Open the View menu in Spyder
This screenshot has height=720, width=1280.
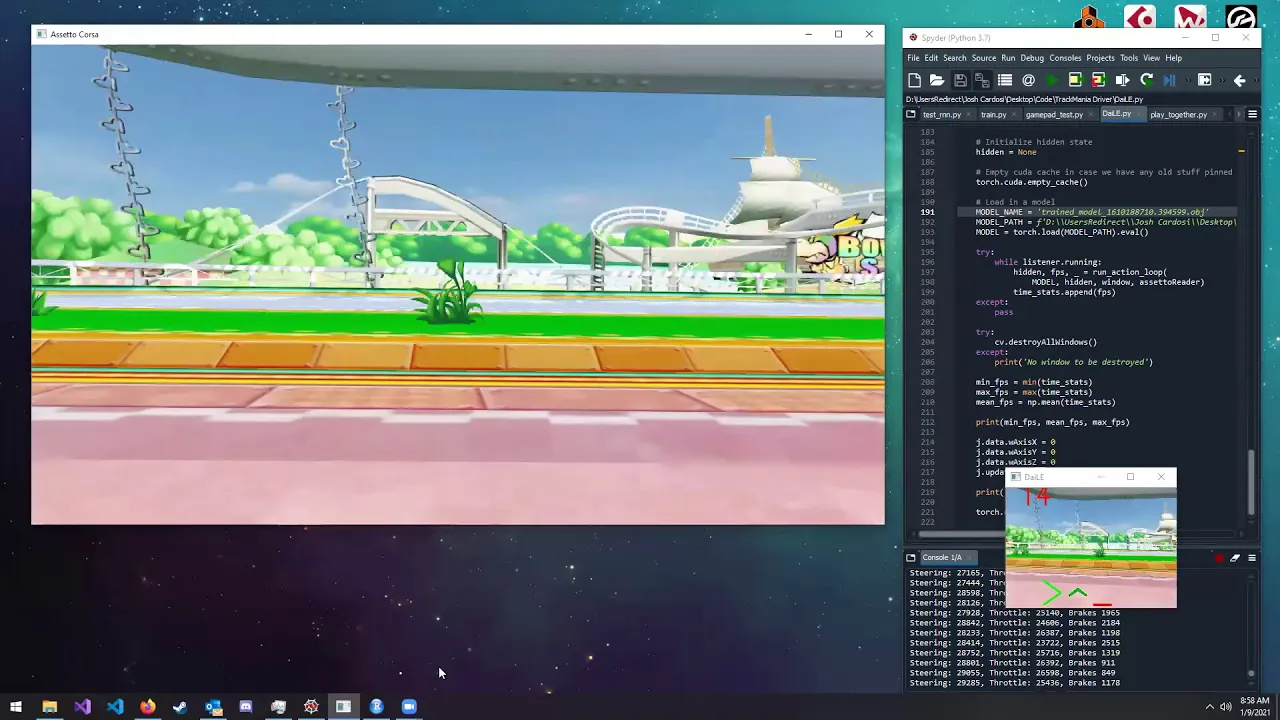pos(1151,58)
